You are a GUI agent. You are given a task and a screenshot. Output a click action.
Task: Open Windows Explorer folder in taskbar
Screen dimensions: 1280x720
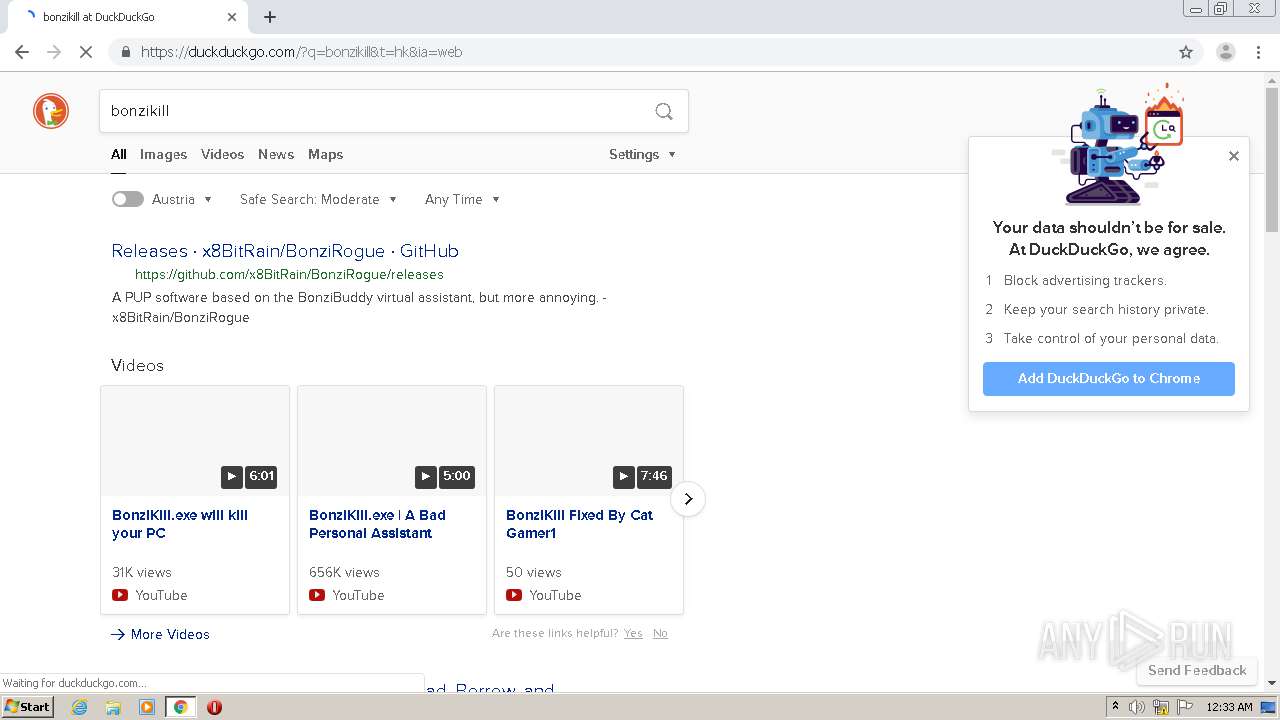(113, 707)
